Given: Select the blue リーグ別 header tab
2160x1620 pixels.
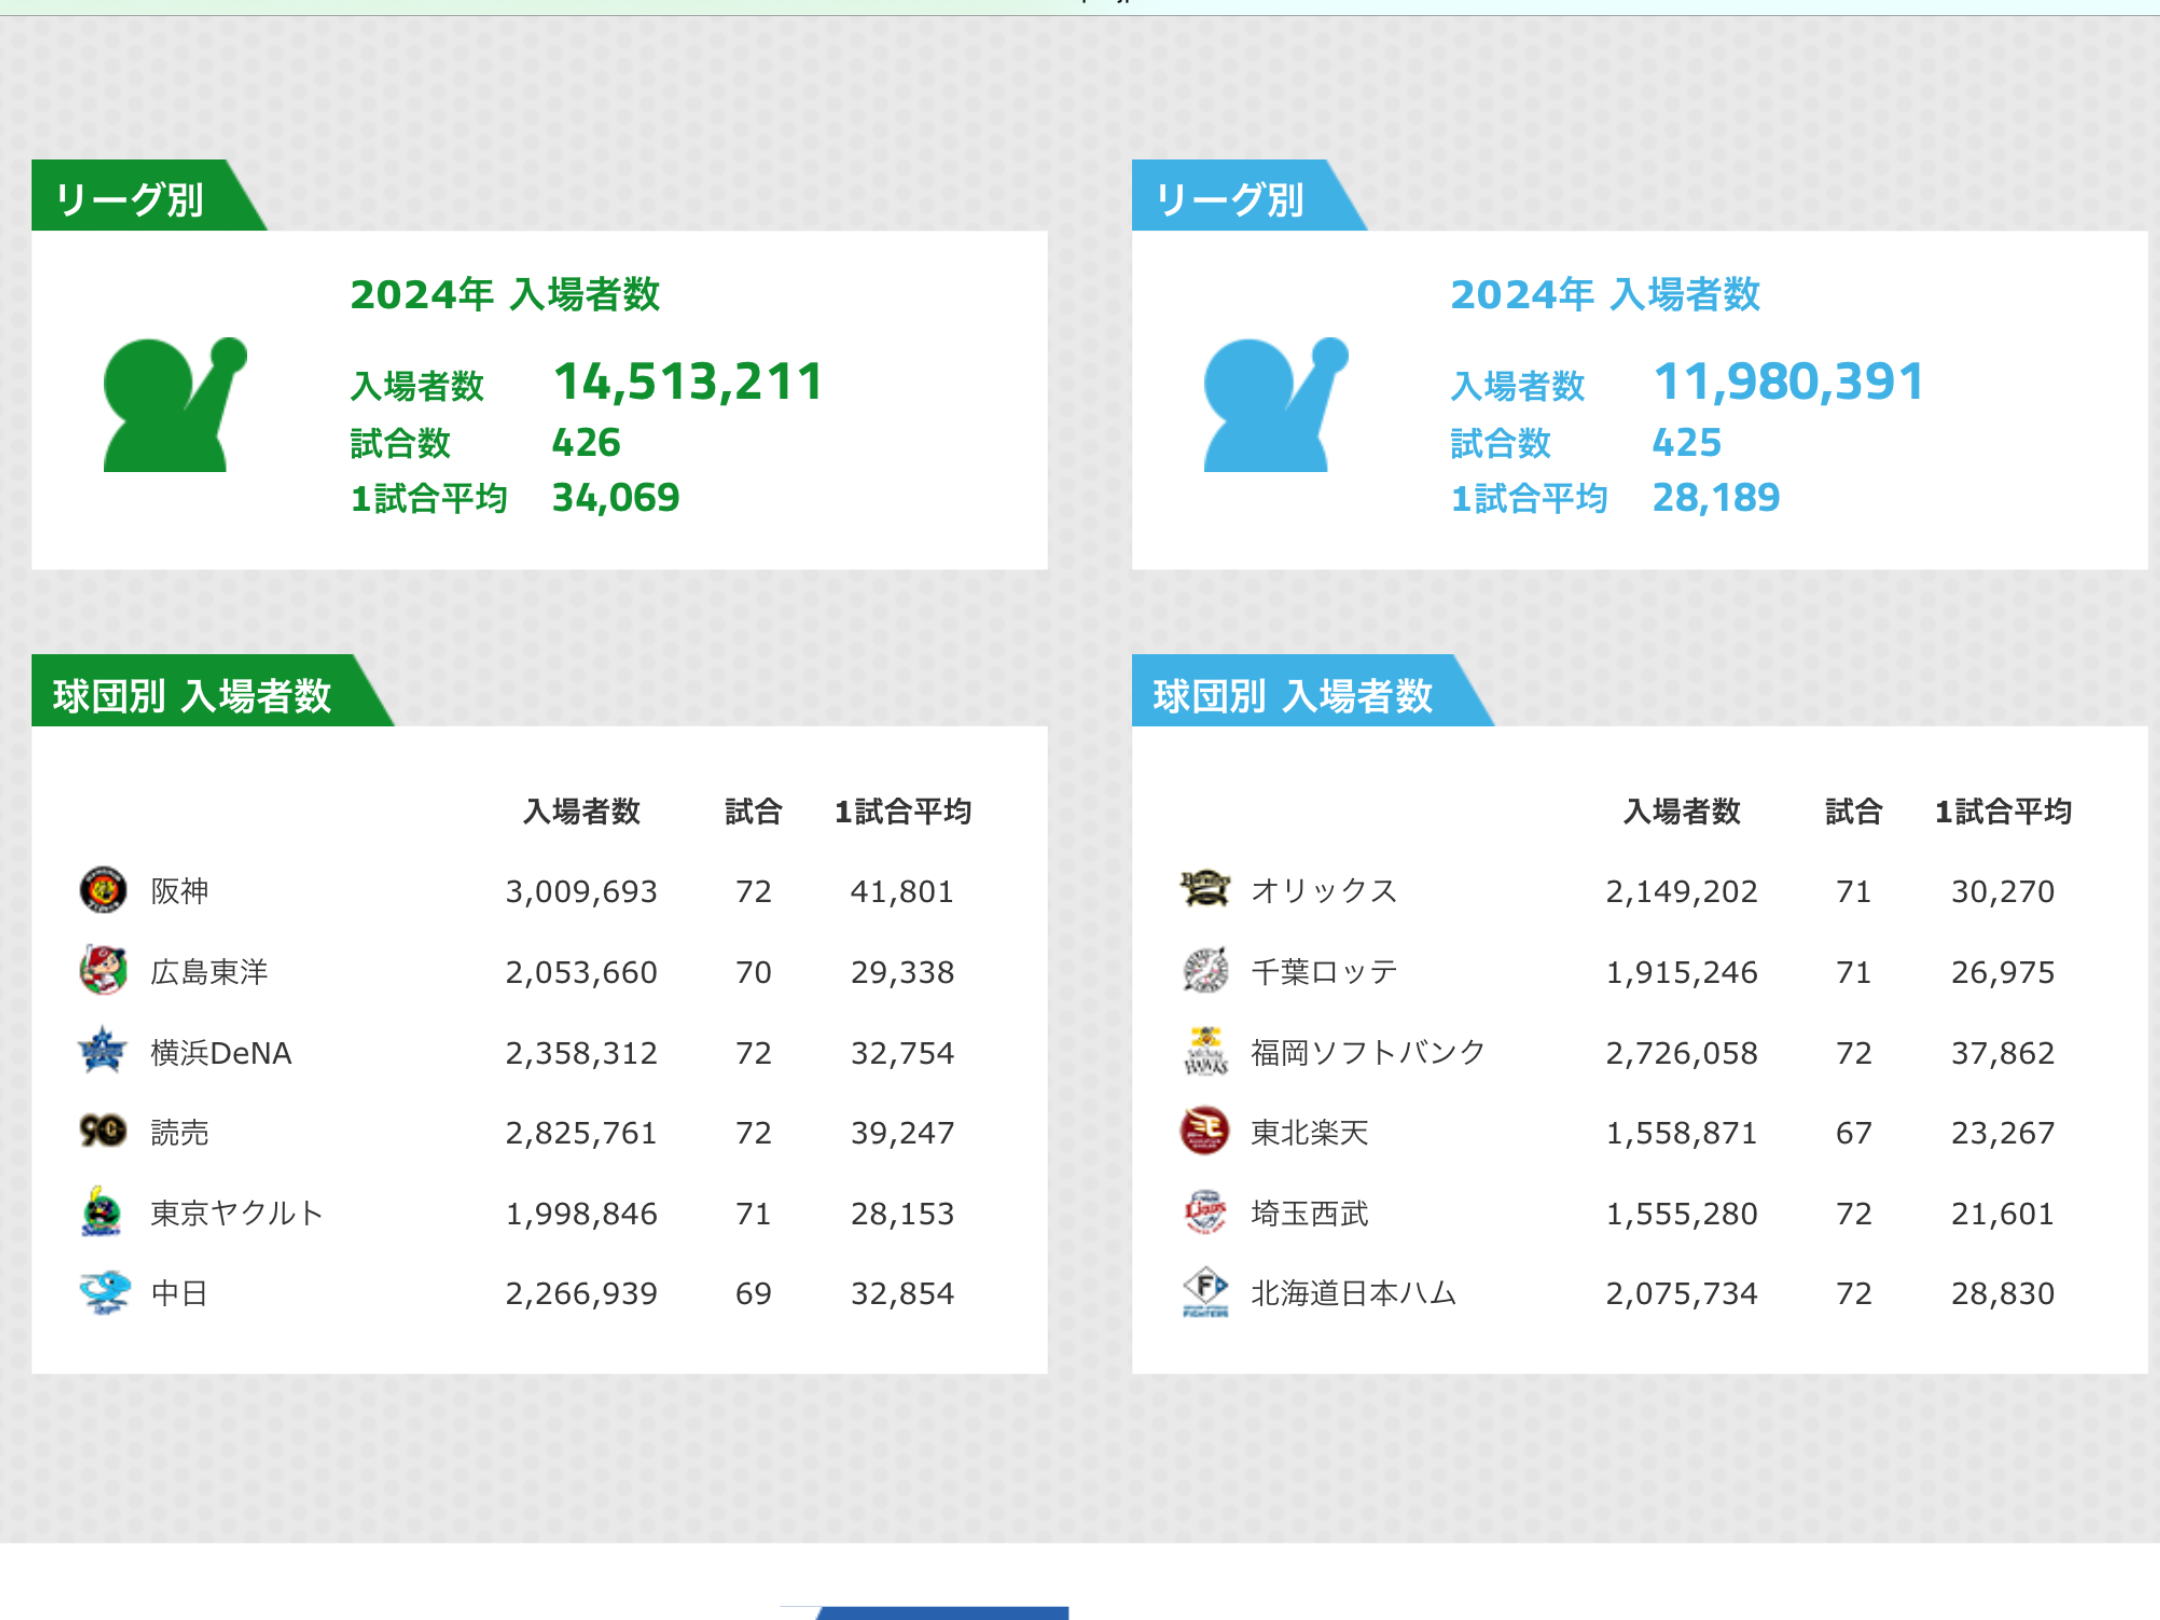Looking at the screenshot, I should coord(1249,195).
